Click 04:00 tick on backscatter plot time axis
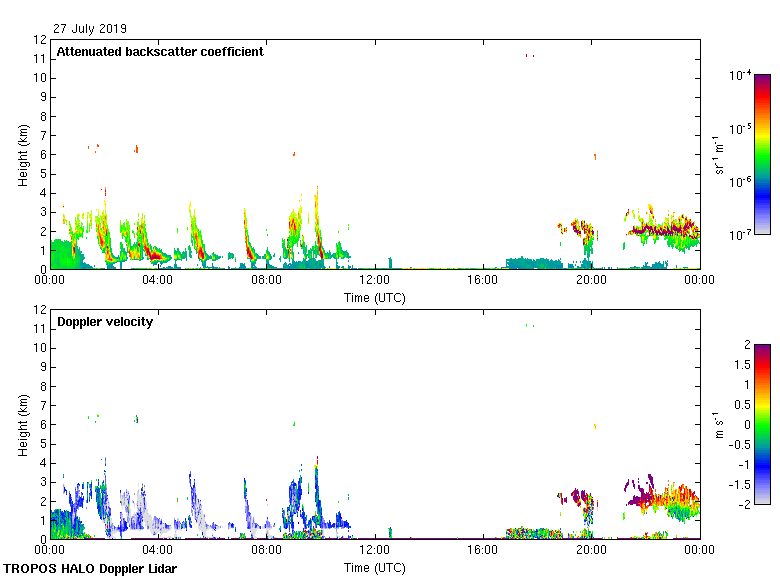The image size is (780, 580). (158, 281)
